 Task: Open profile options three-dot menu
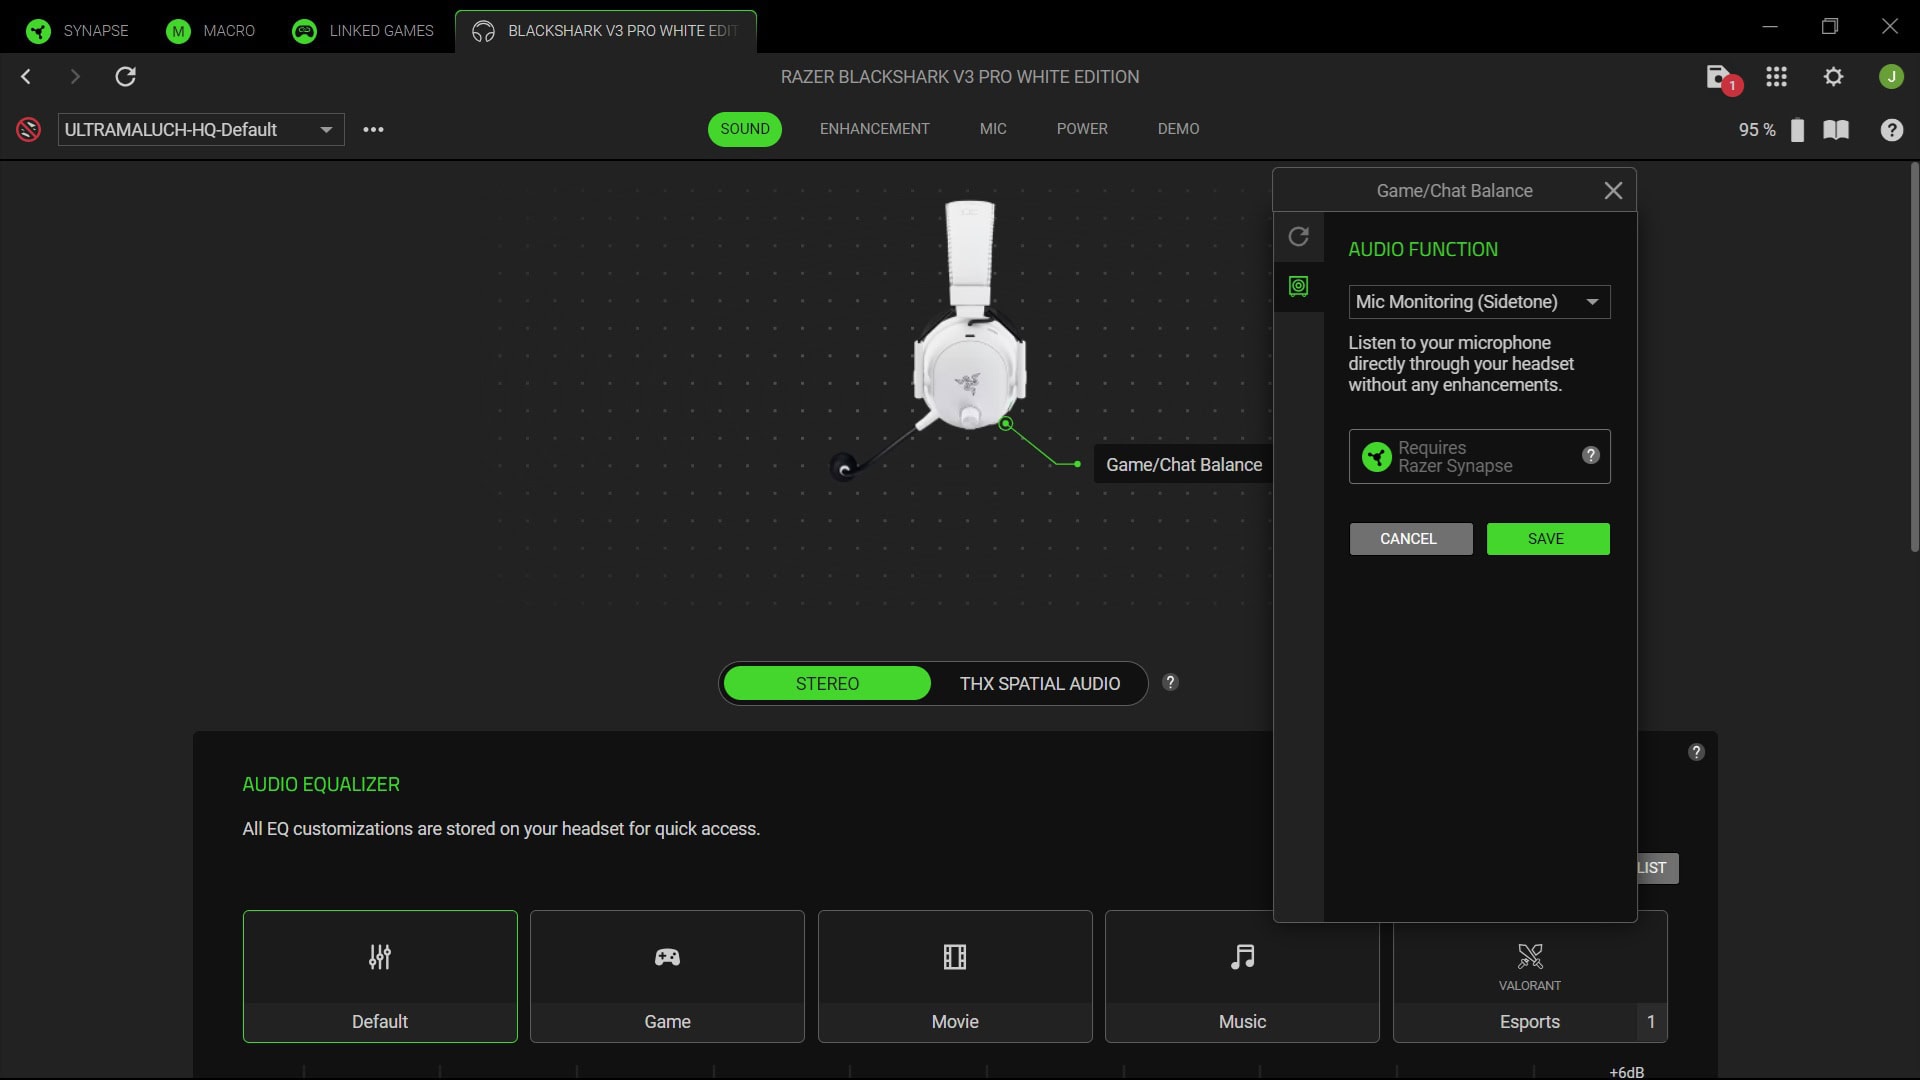[373, 129]
